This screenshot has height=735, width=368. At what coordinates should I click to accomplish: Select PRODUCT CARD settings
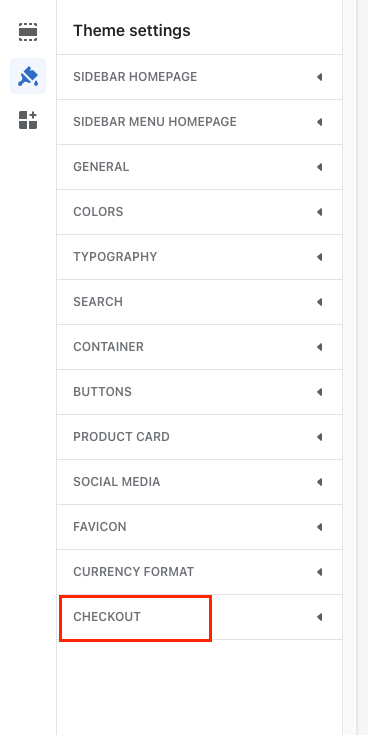[199, 437]
